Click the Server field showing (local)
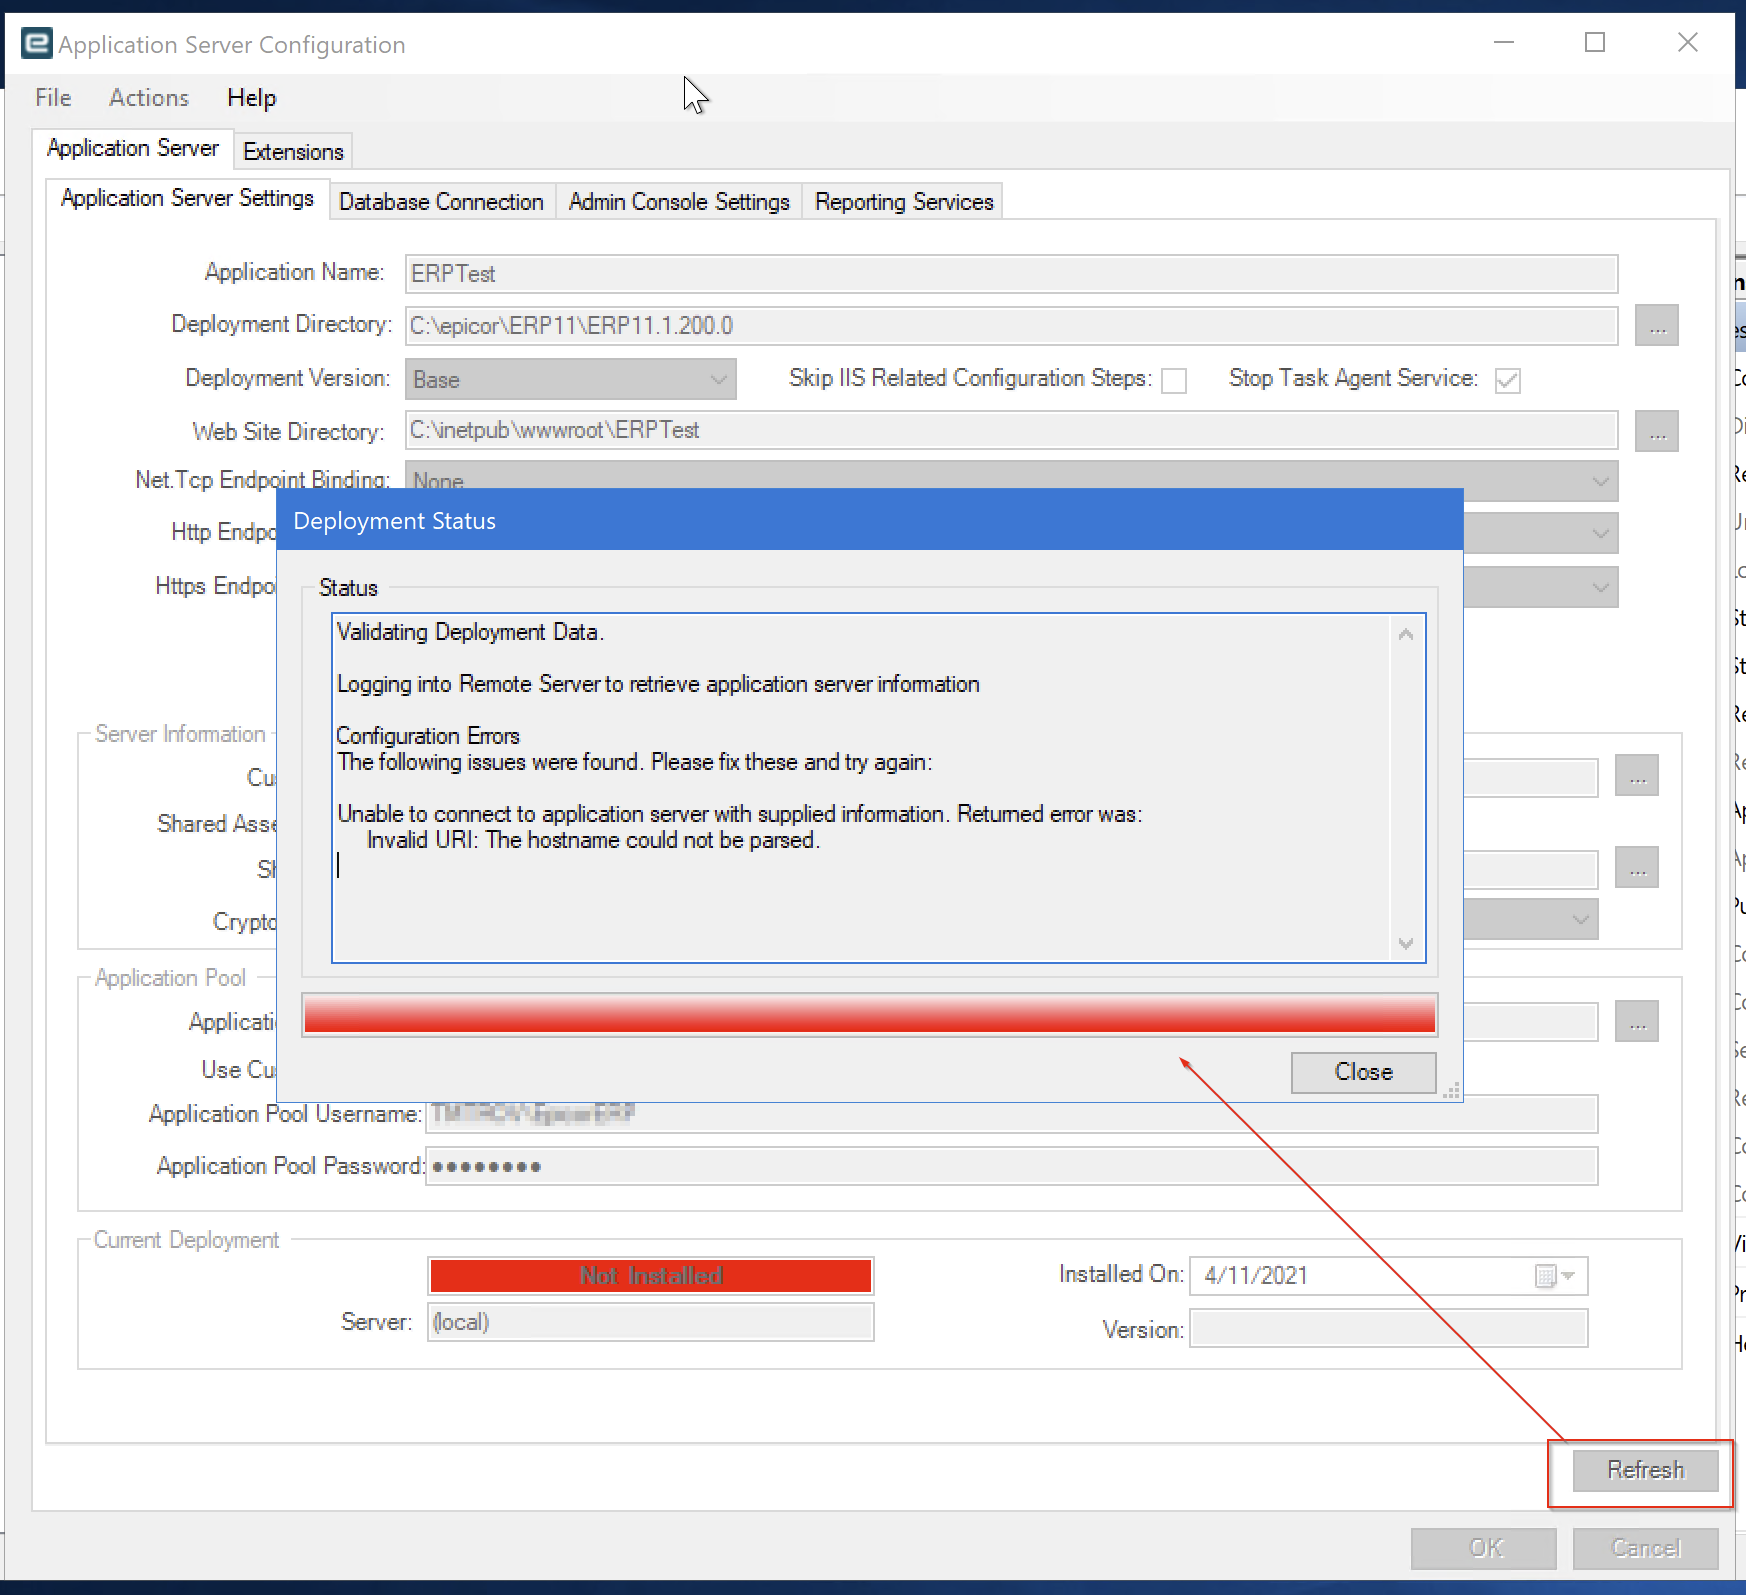Screen dimensions: 1746x1595 (x=650, y=1322)
